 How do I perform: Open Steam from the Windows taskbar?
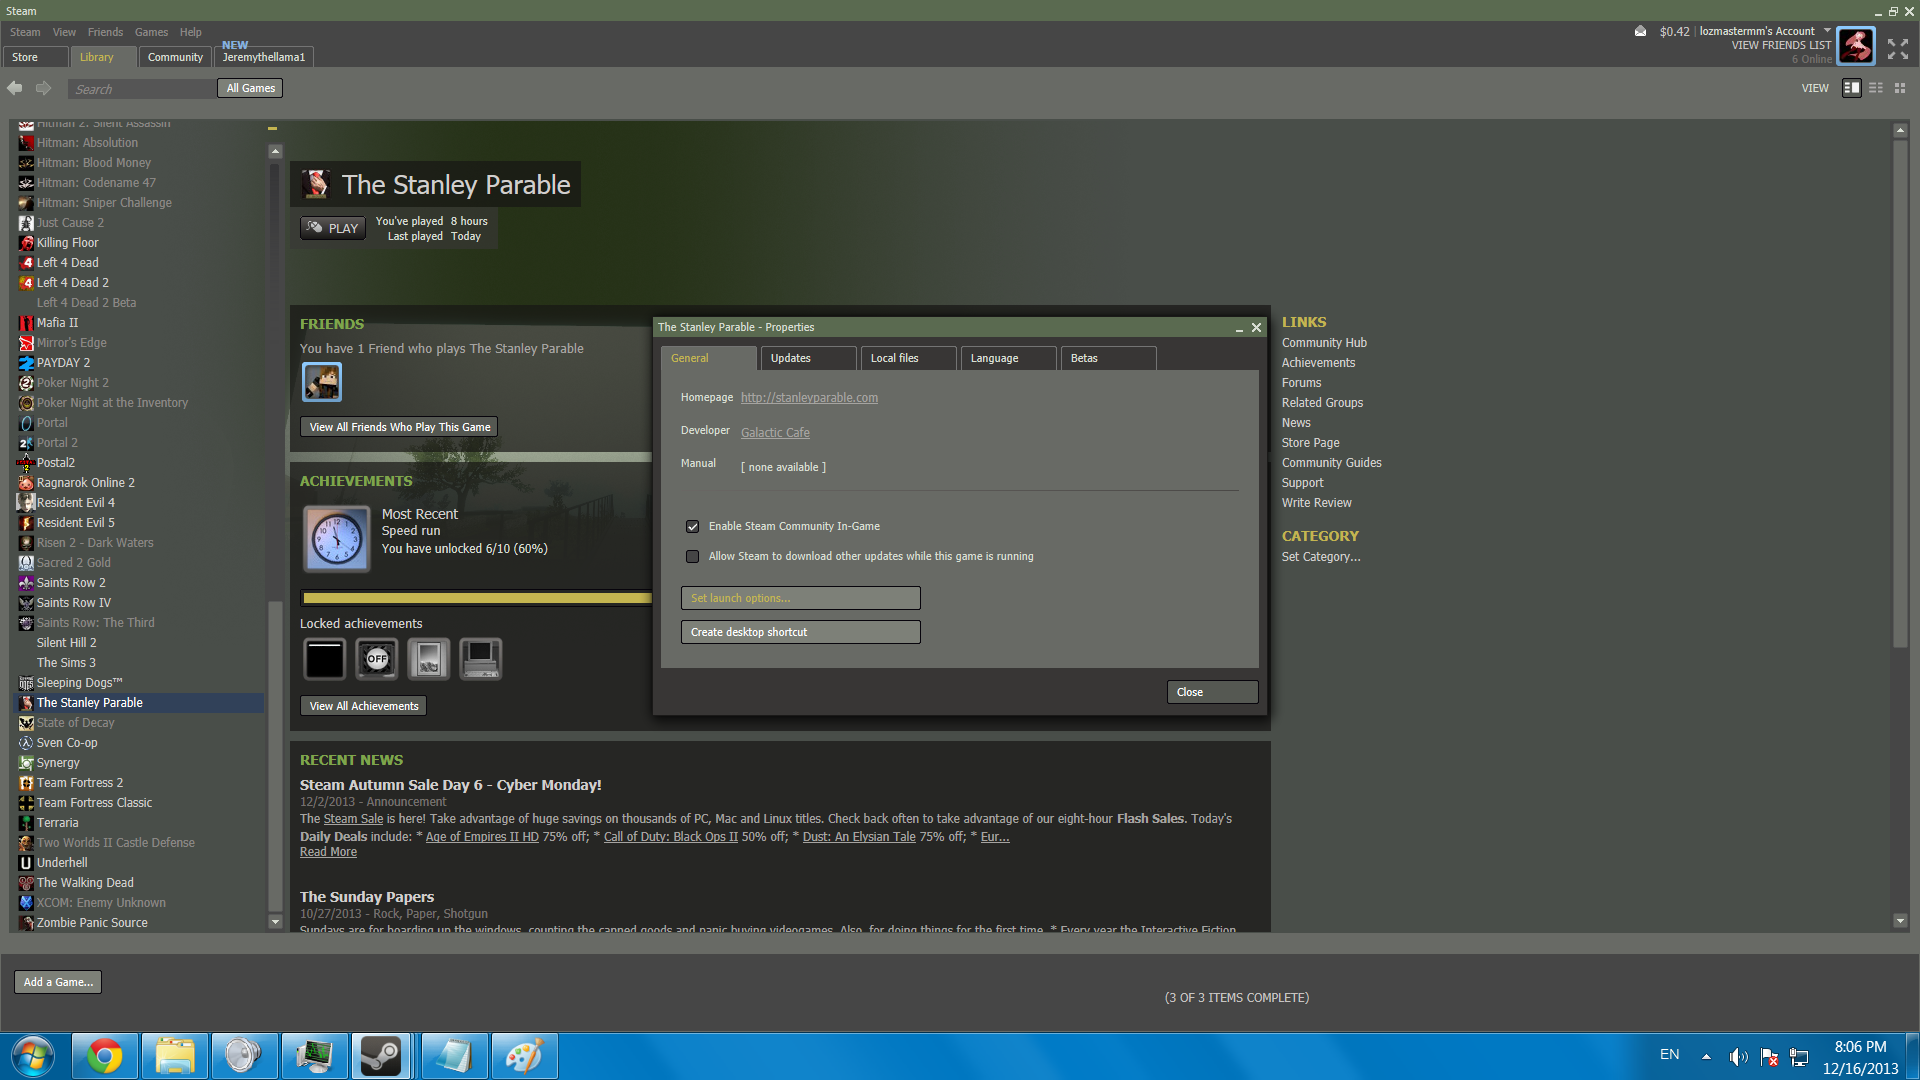[380, 1056]
